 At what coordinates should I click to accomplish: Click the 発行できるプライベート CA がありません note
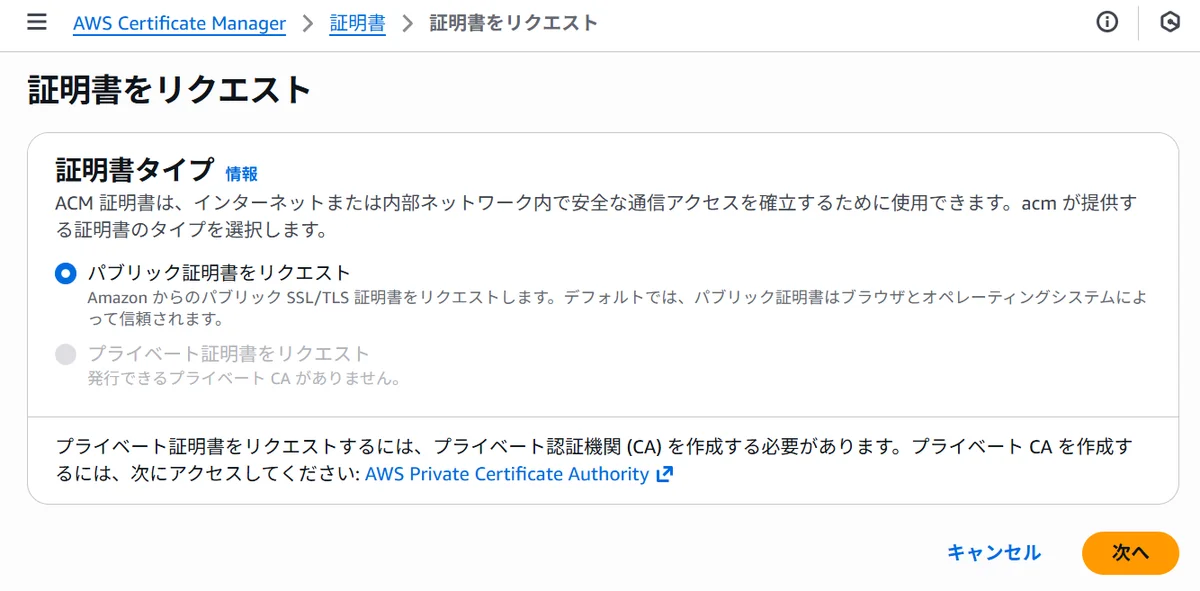tap(244, 379)
